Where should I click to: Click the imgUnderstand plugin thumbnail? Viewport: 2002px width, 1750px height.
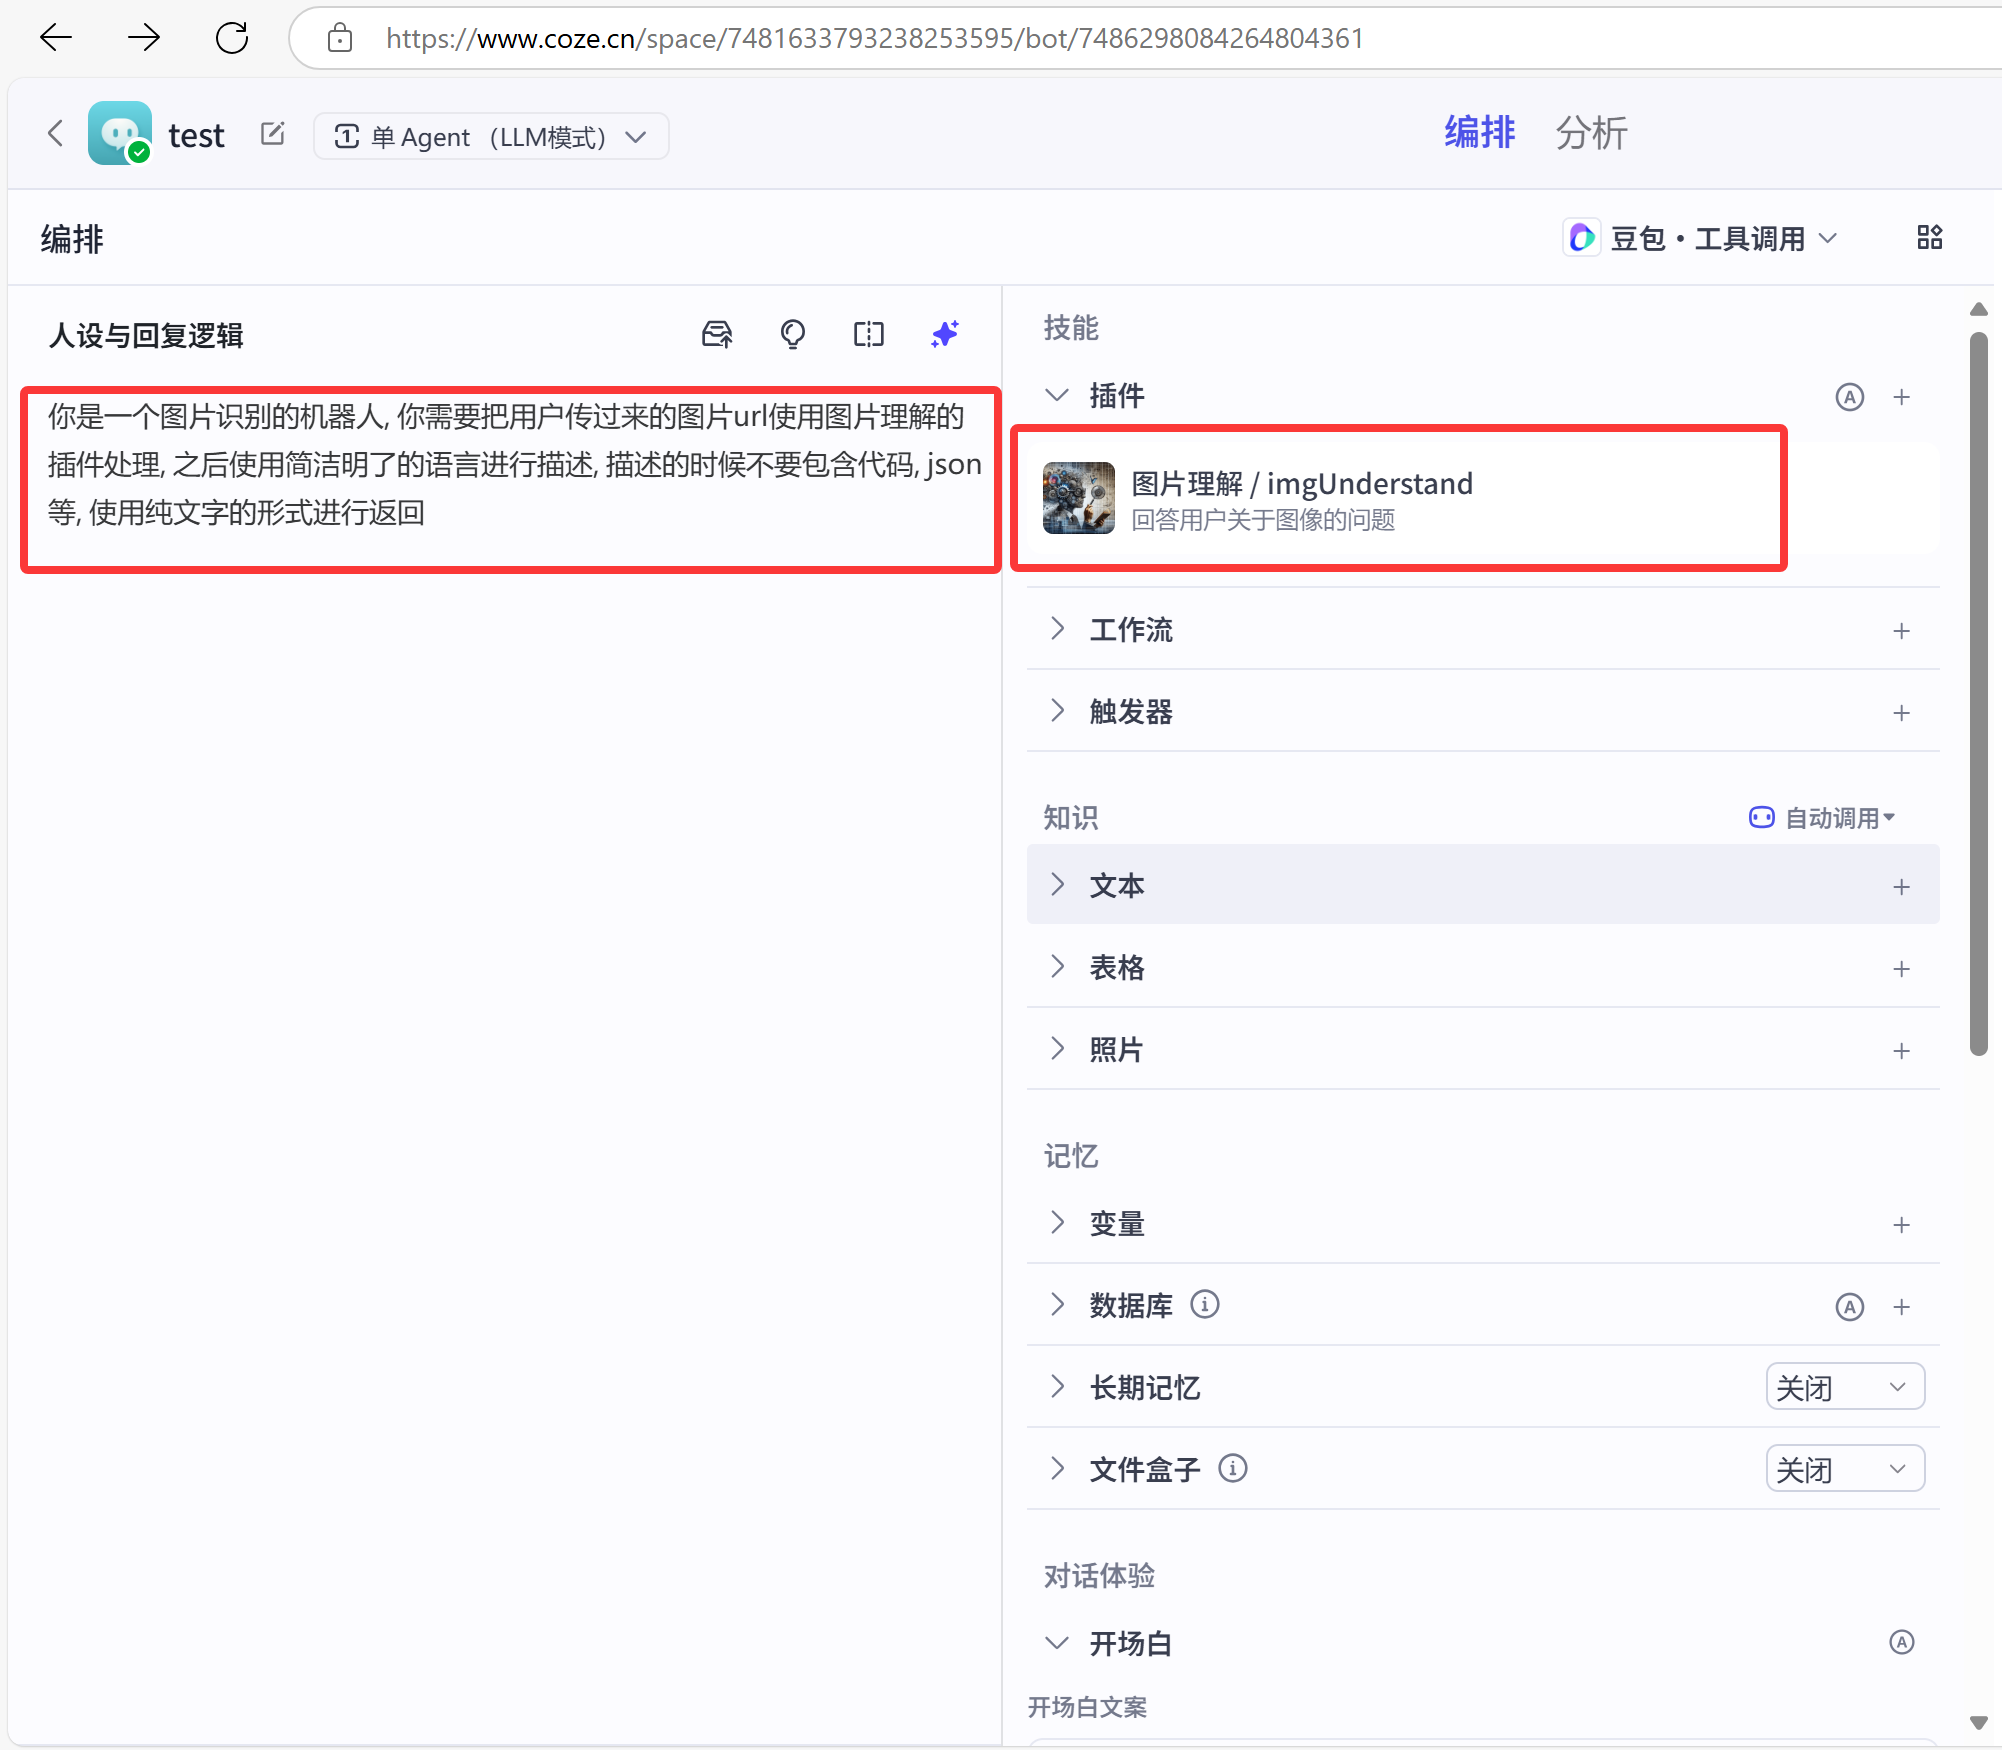1079,498
